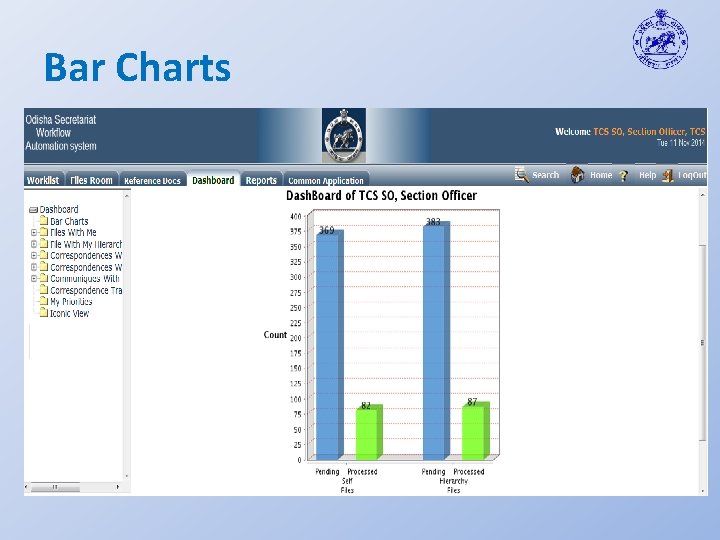The height and width of the screenshot is (540, 720).
Task: Open Reference Docs tab
Action: pos(152,180)
